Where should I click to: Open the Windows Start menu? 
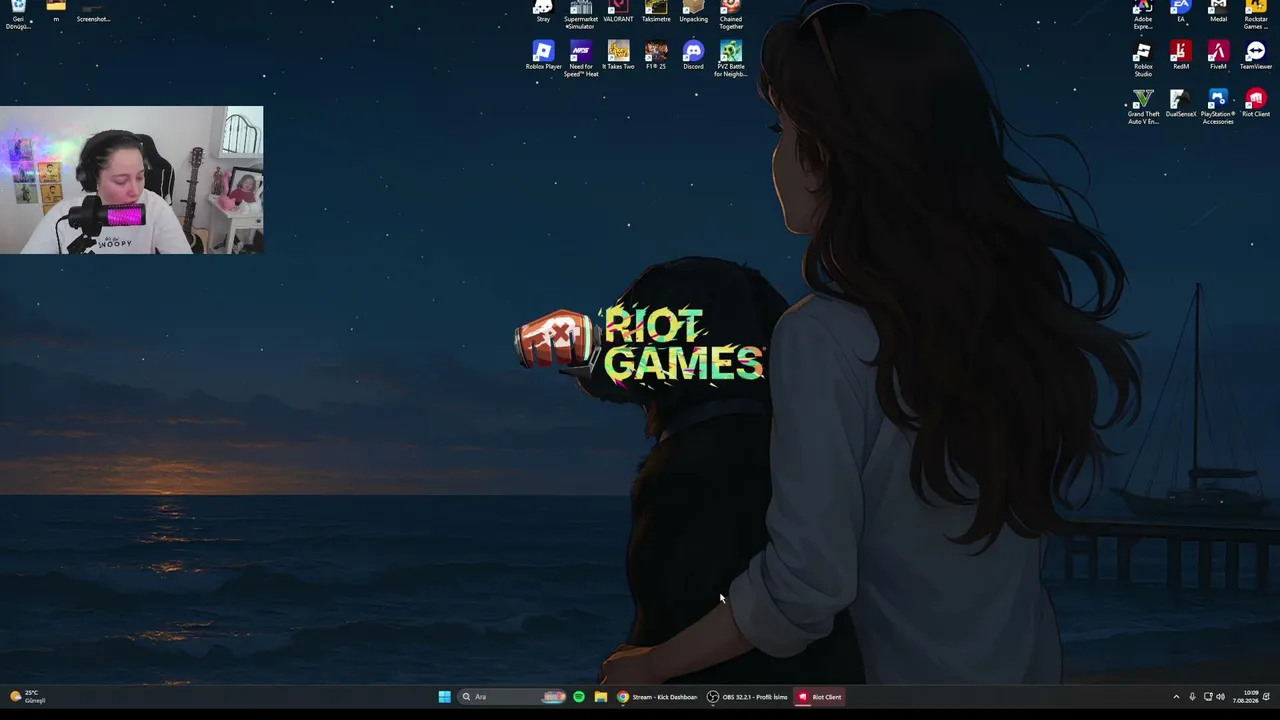pyautogui.click(x=444, y=697)
